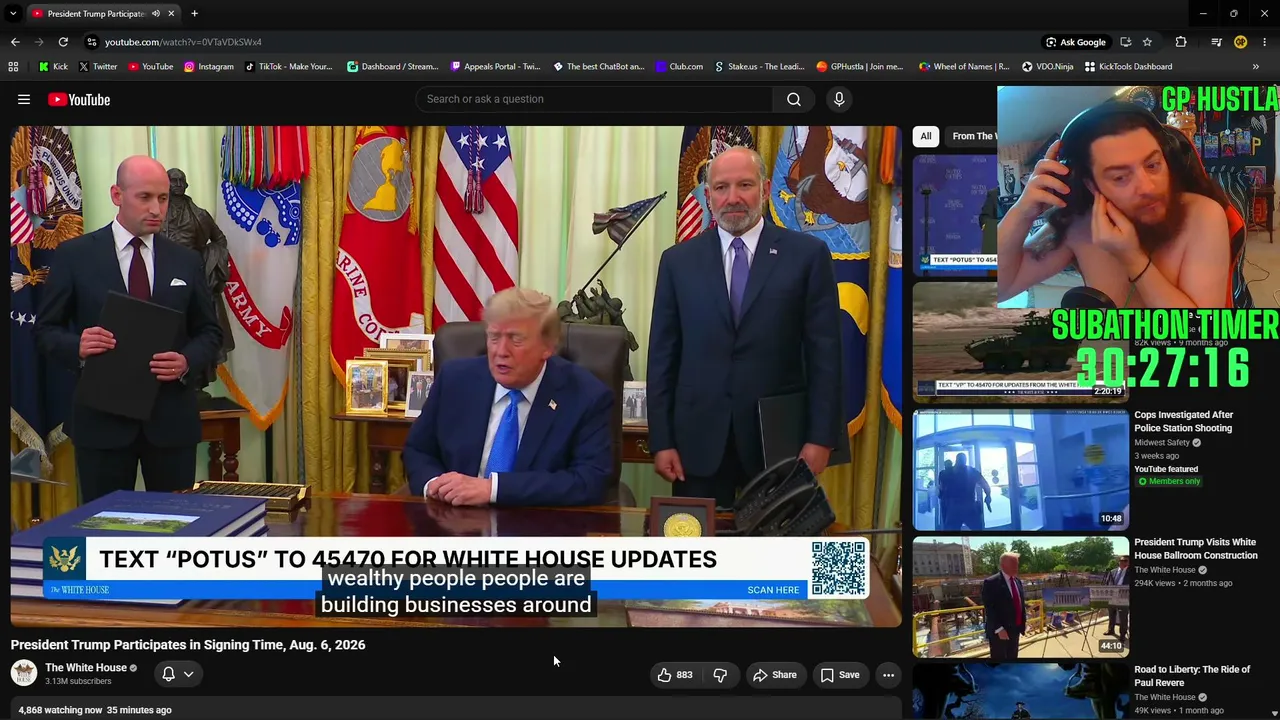Image resolution: width=1280 pixels, height=720 pixels.
Task: Close the President Trump Participates tab
Action: [x=171, y=13]
